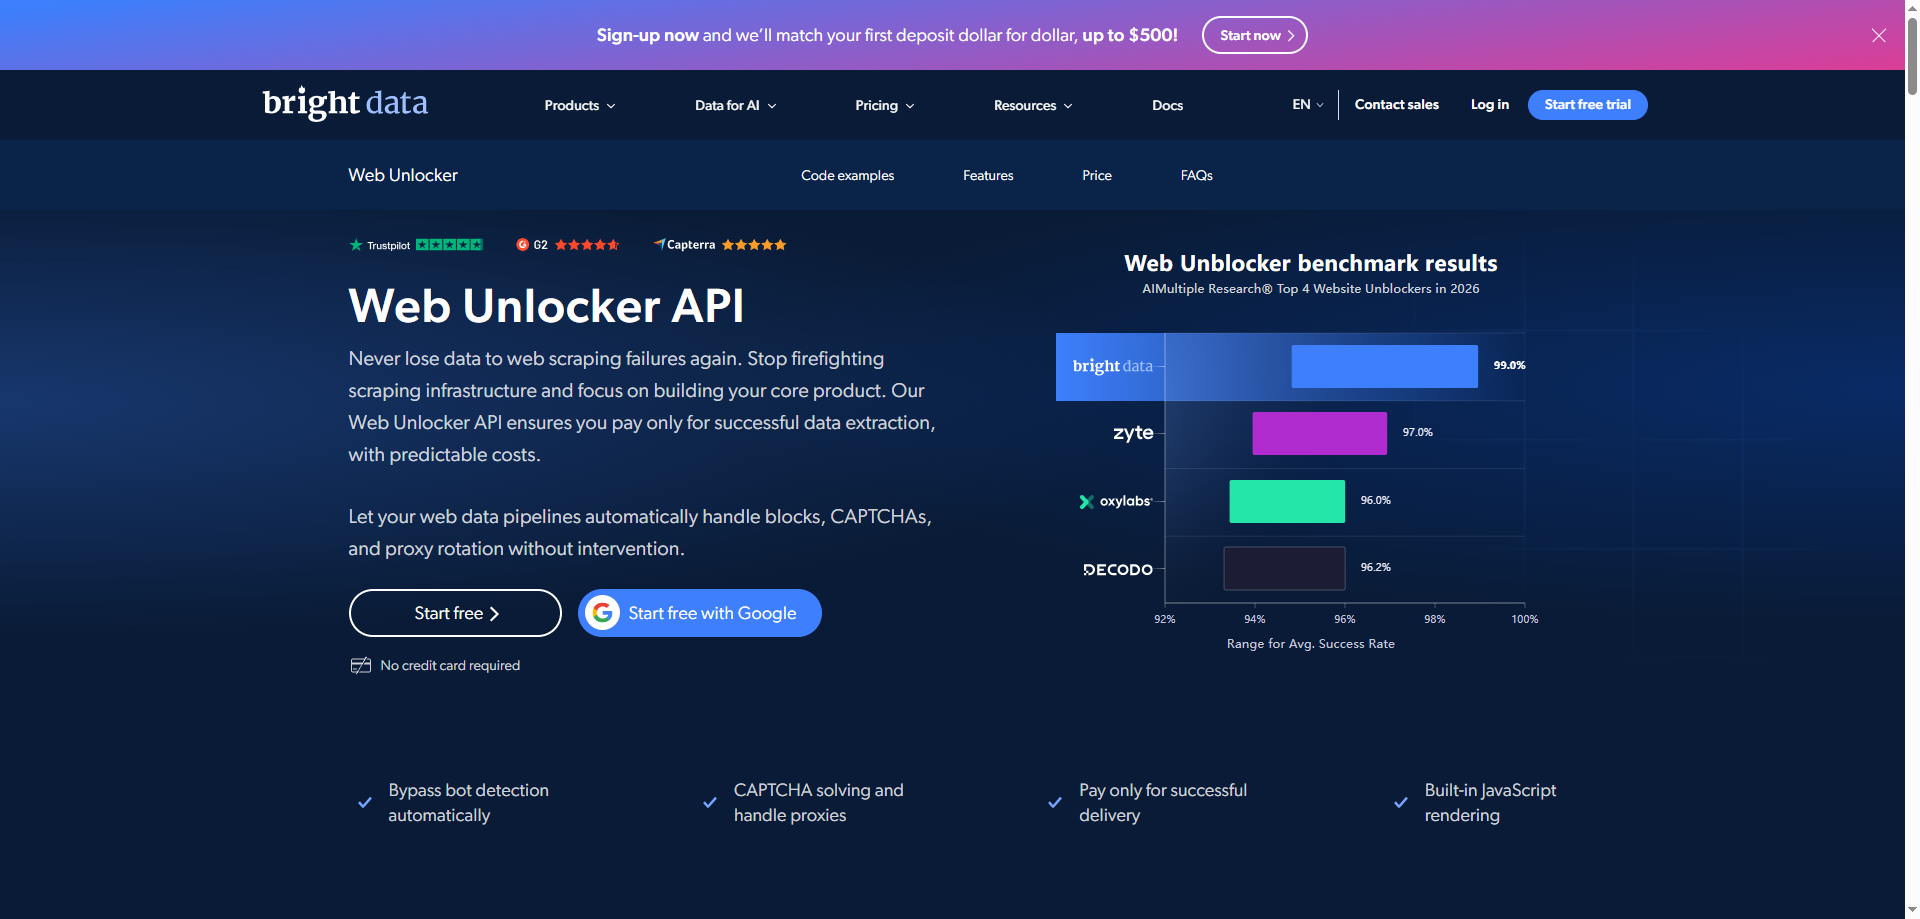Screen dimensions: 1920x919
Task: Click the Google logo icon
Action: coord(603,613)
